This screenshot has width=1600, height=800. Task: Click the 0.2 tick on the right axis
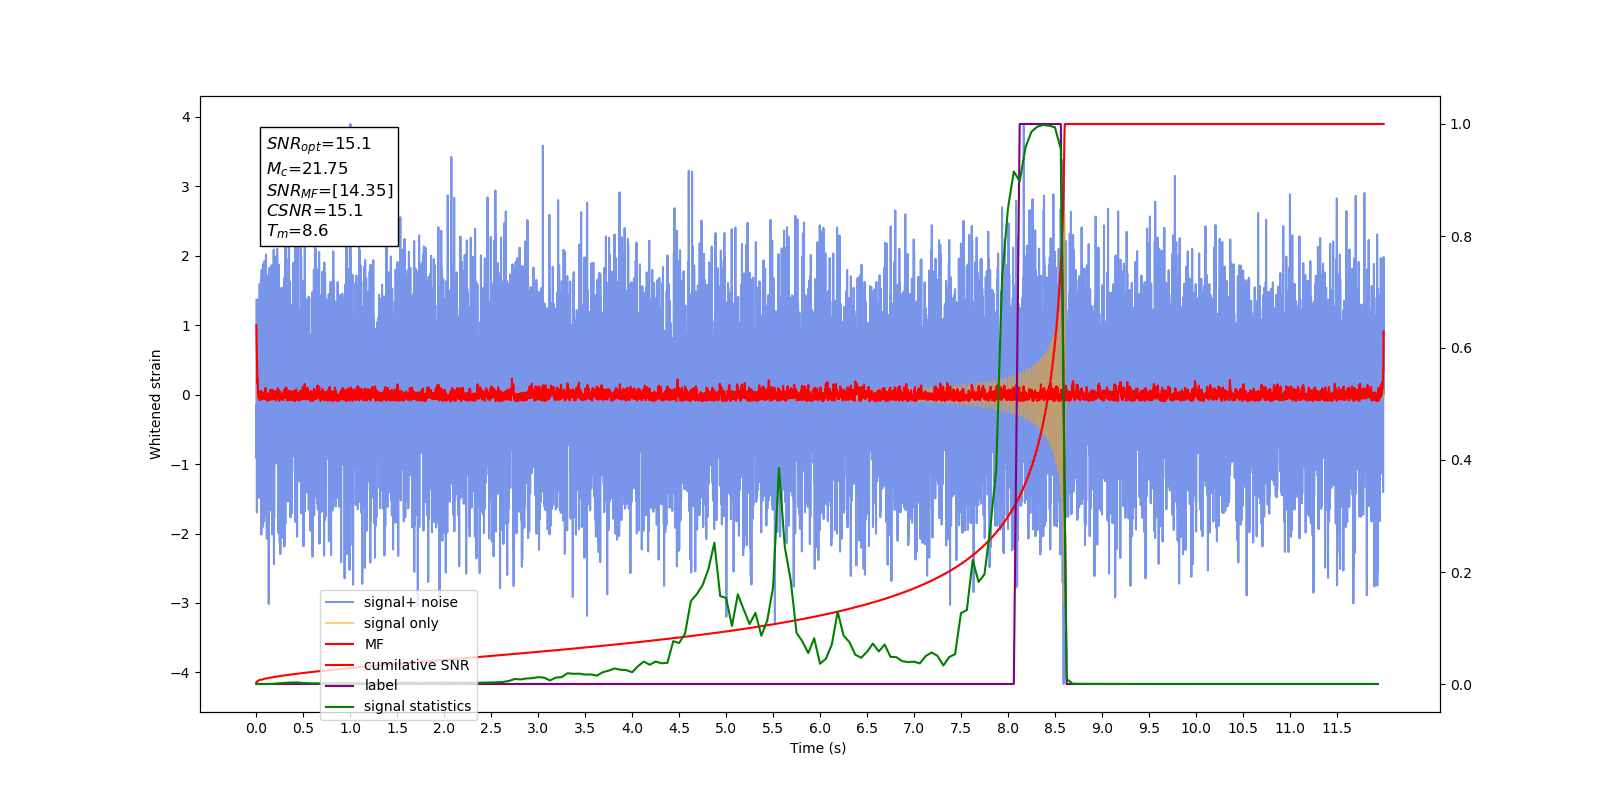[x=1461, y=573]
